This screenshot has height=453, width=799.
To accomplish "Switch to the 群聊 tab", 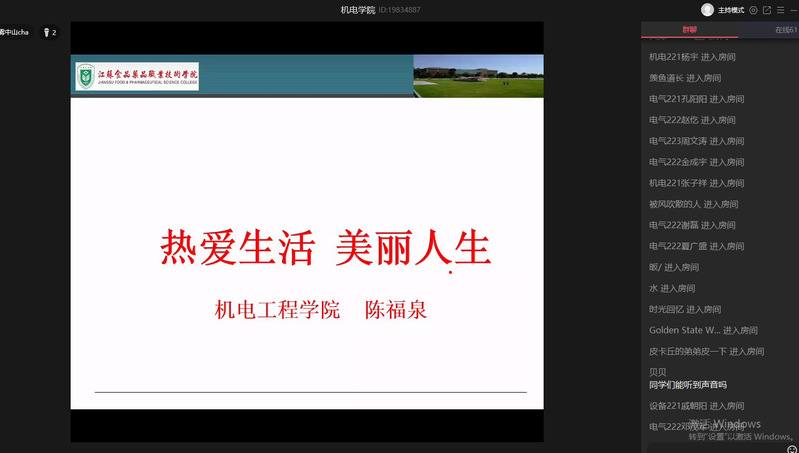I will tap(689, 30).
